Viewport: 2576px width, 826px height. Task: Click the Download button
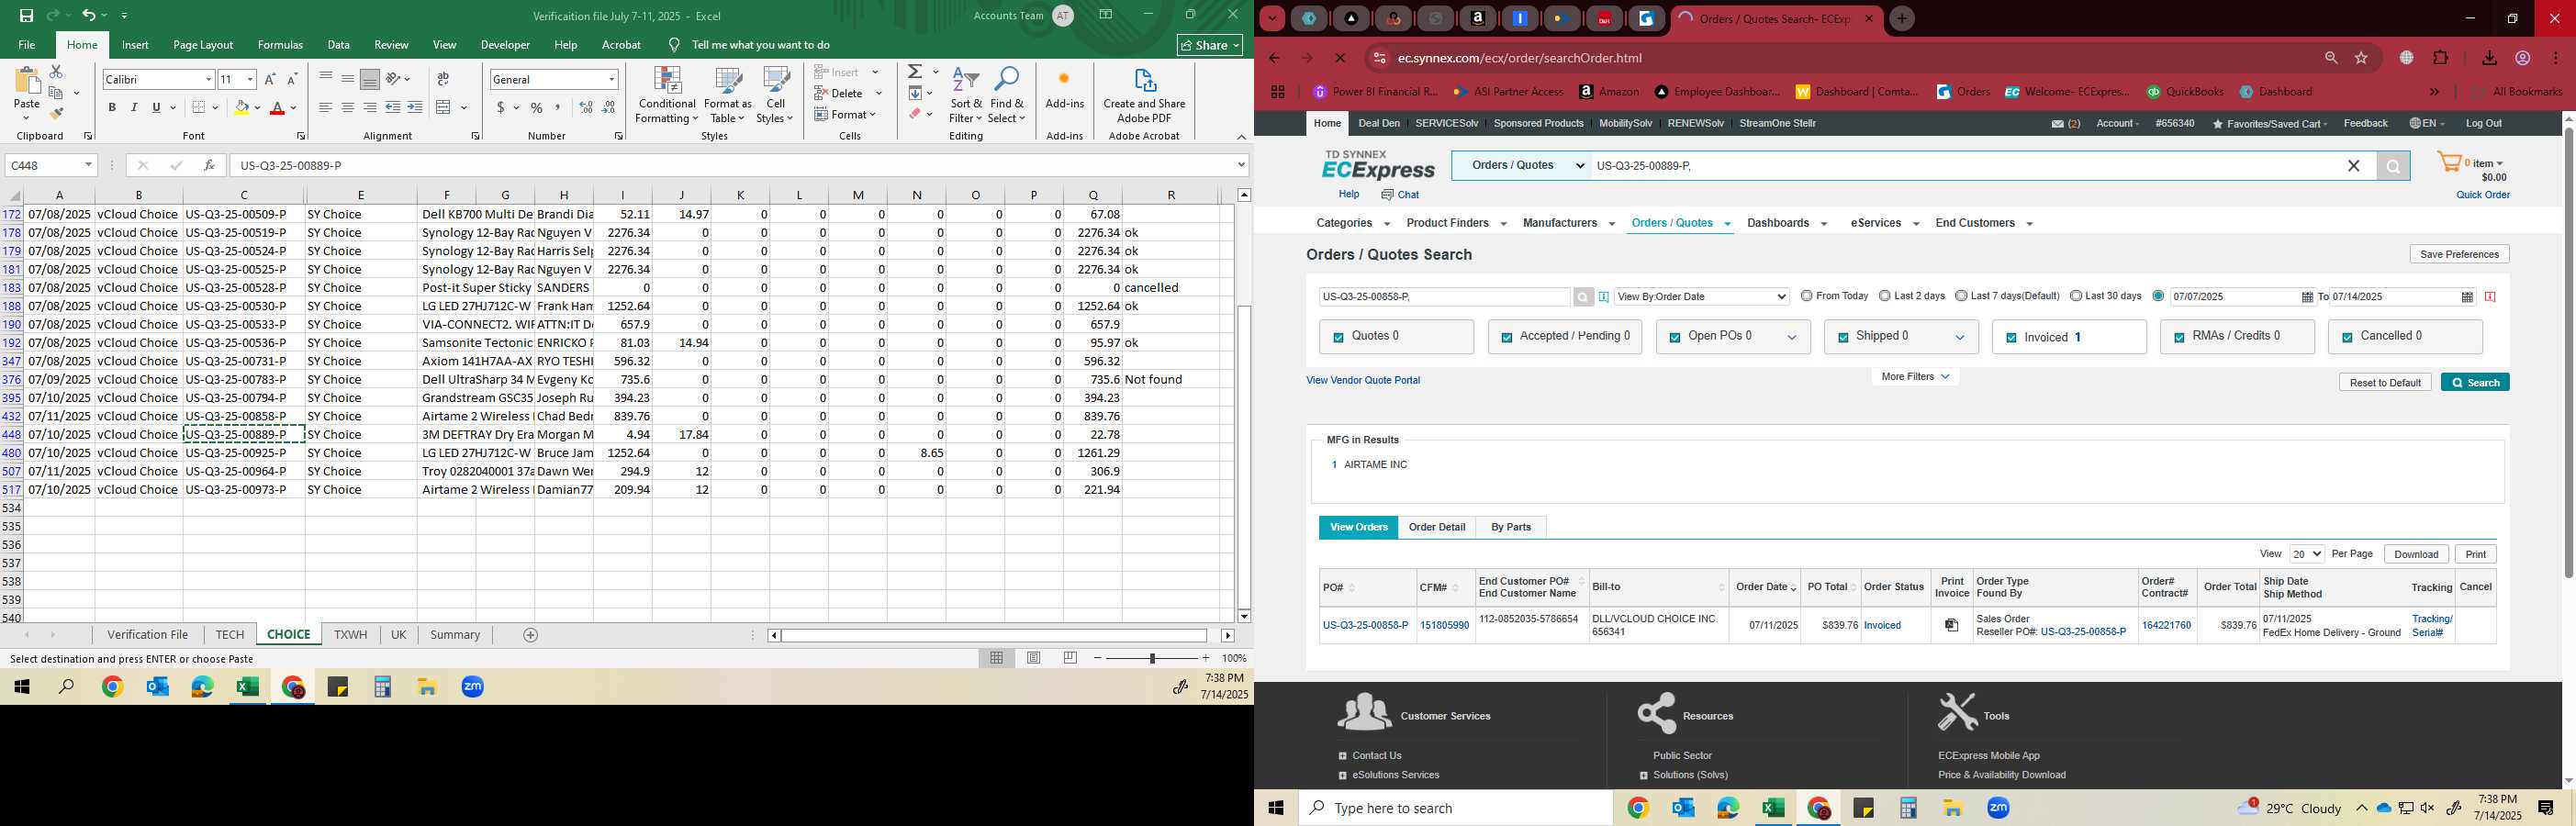[x=2416, y=554]
